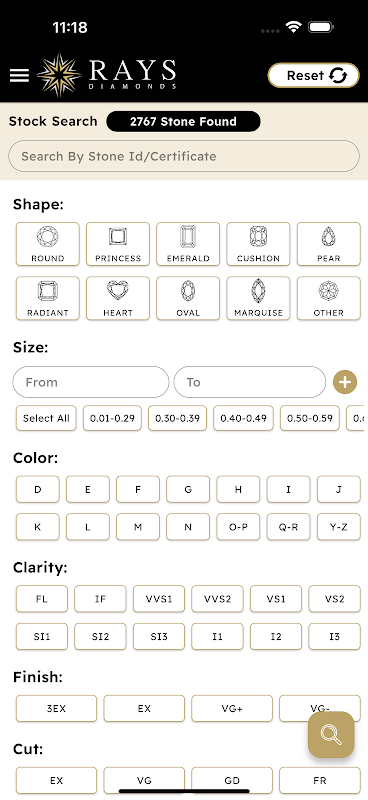The height and width of the screenshot is (800, 368).
Task: Toggle color D filter
Action: 38,489
